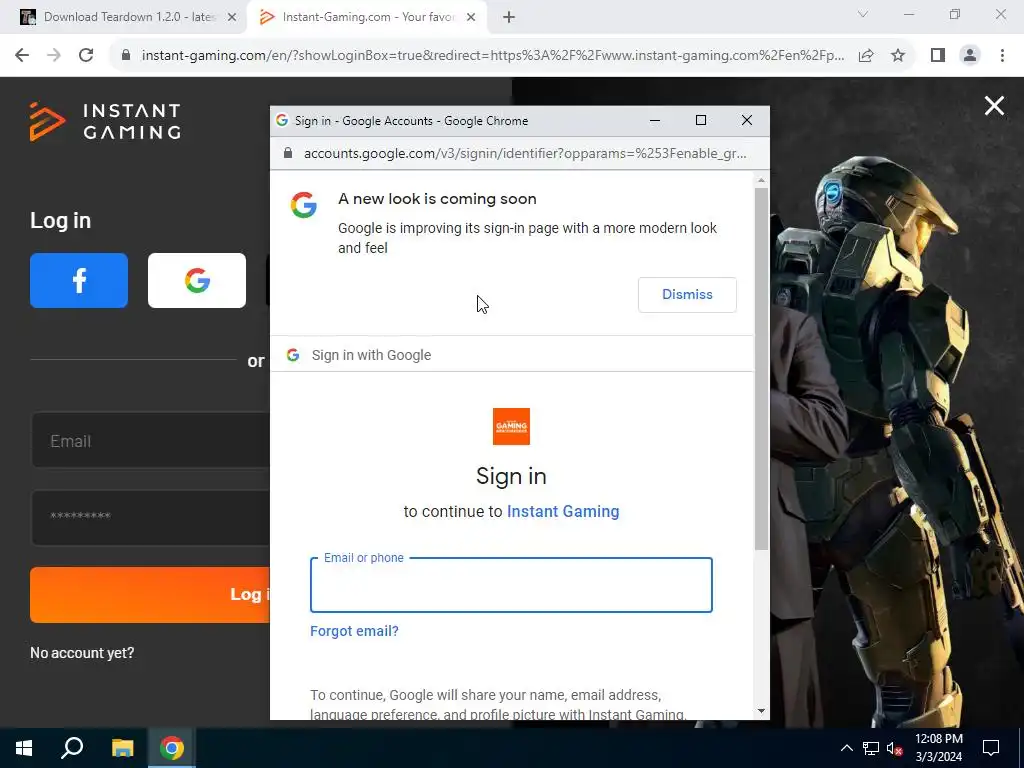
Task: Click the Google login button on Instant Gaming
Action: [x=197, y=280]
